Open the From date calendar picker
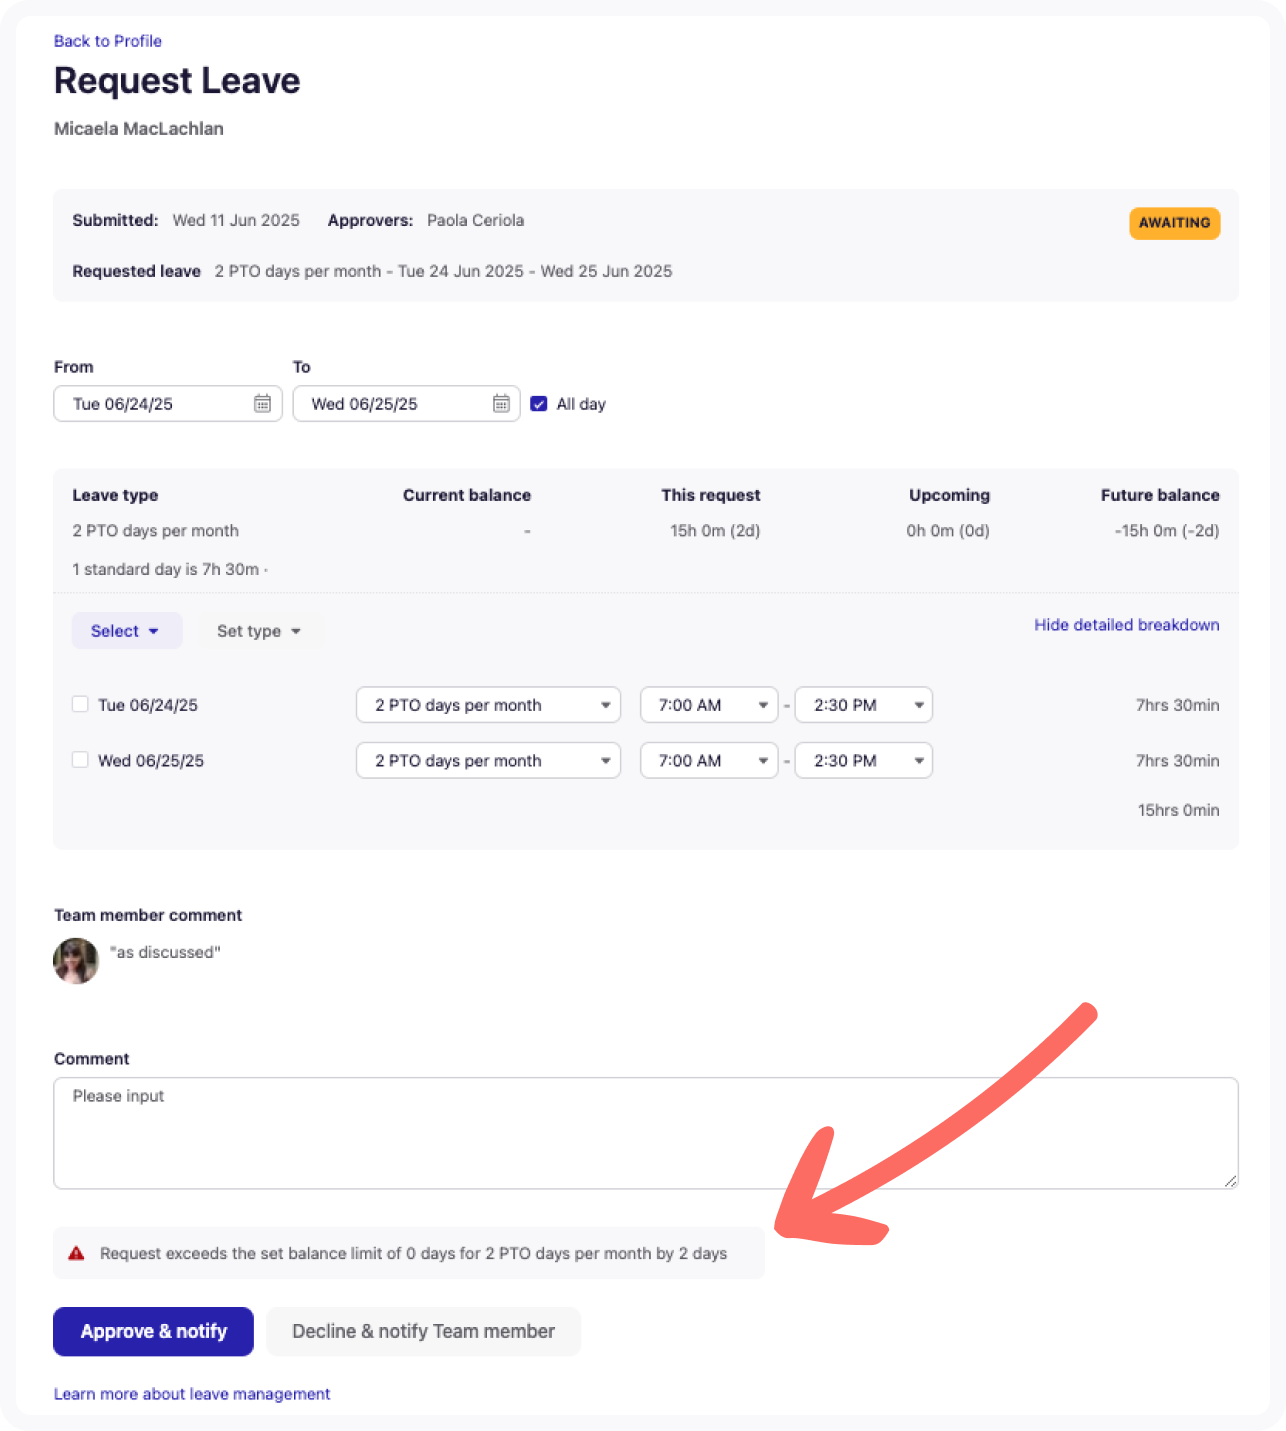Image resolution: width=1286 pixels, height=1431 pixels. coord(263,404)
